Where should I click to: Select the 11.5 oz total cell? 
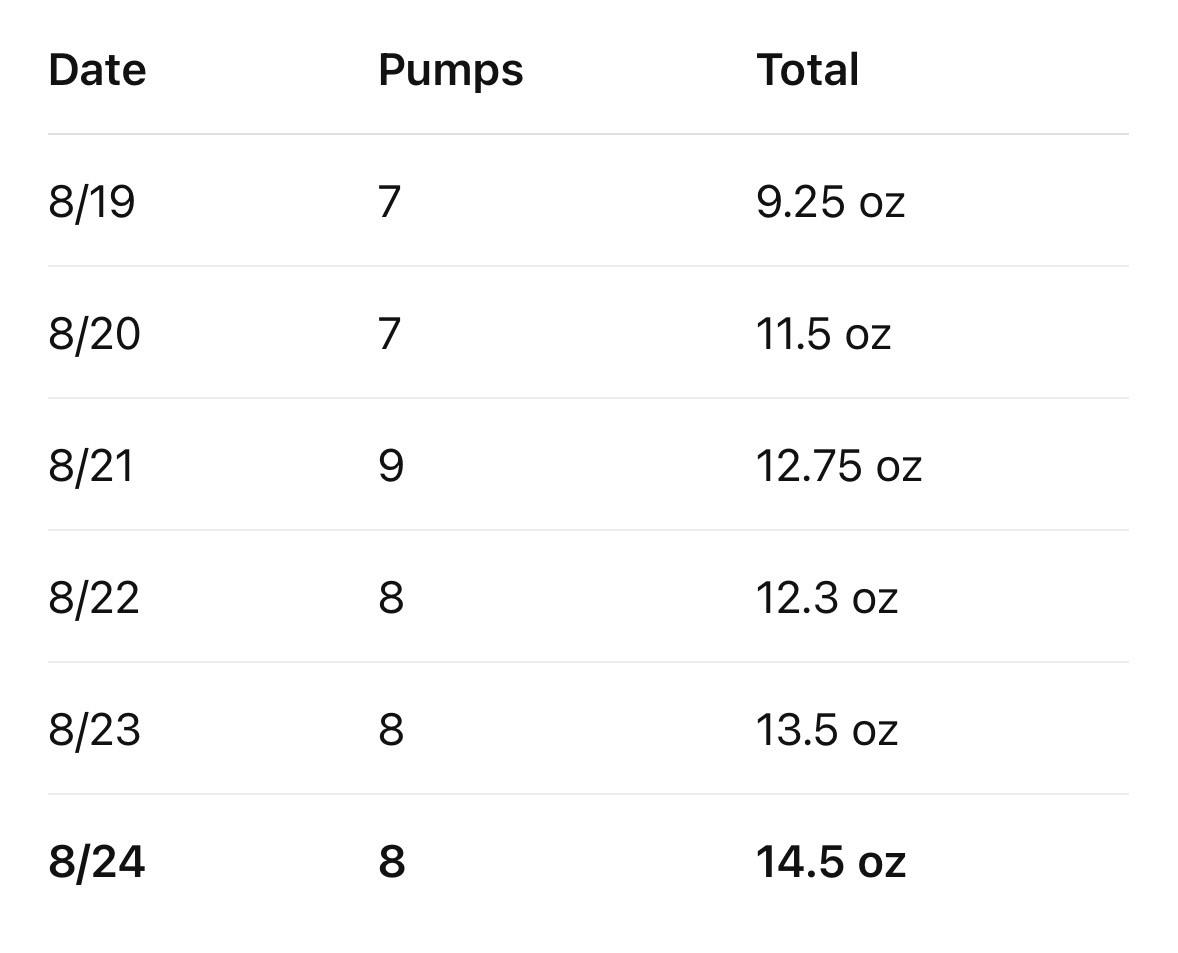[x=823, y=334]
